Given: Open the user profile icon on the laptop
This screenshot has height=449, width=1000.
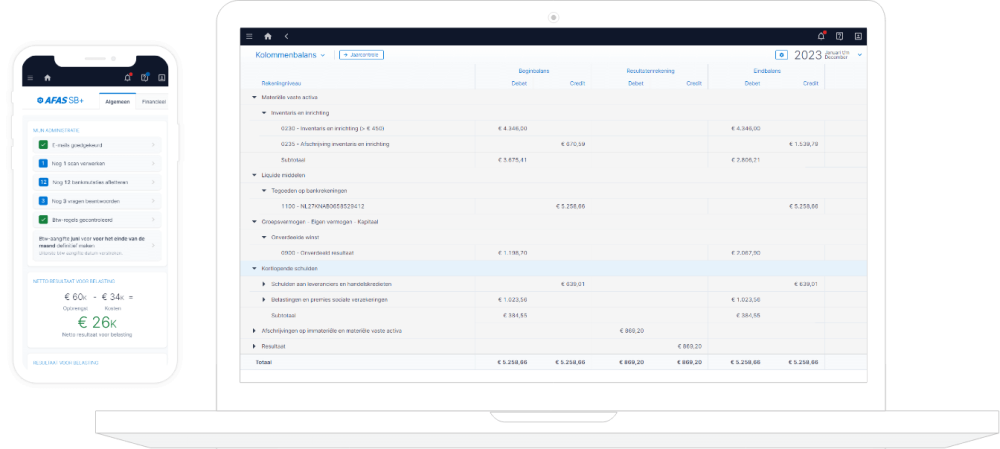Looking at the screenshot, I should [858, 36].
